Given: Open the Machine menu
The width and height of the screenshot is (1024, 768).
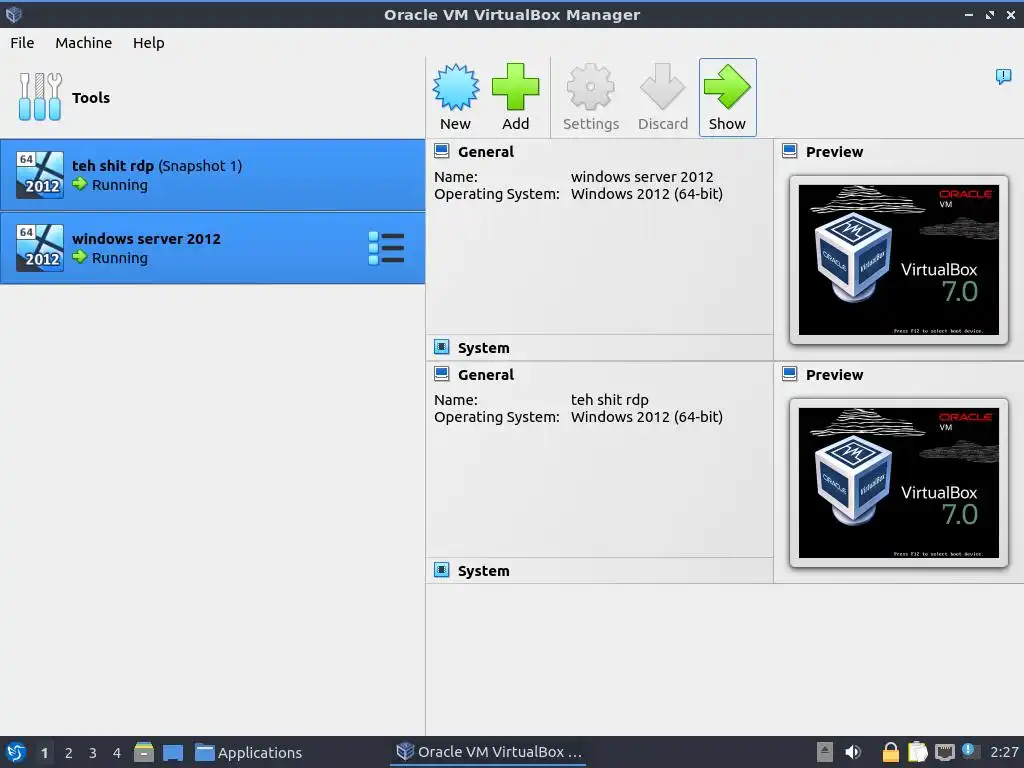Looking at the screenshot, I should 84,42.
